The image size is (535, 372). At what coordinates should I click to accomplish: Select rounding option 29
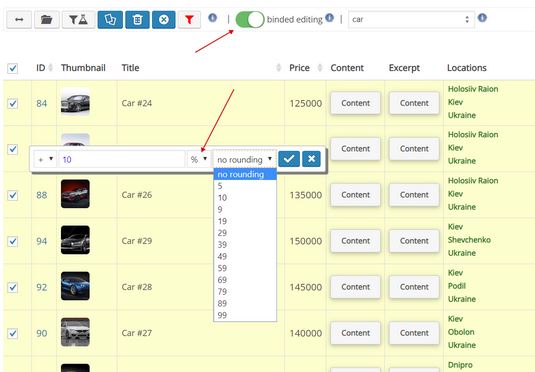(245, 233)
